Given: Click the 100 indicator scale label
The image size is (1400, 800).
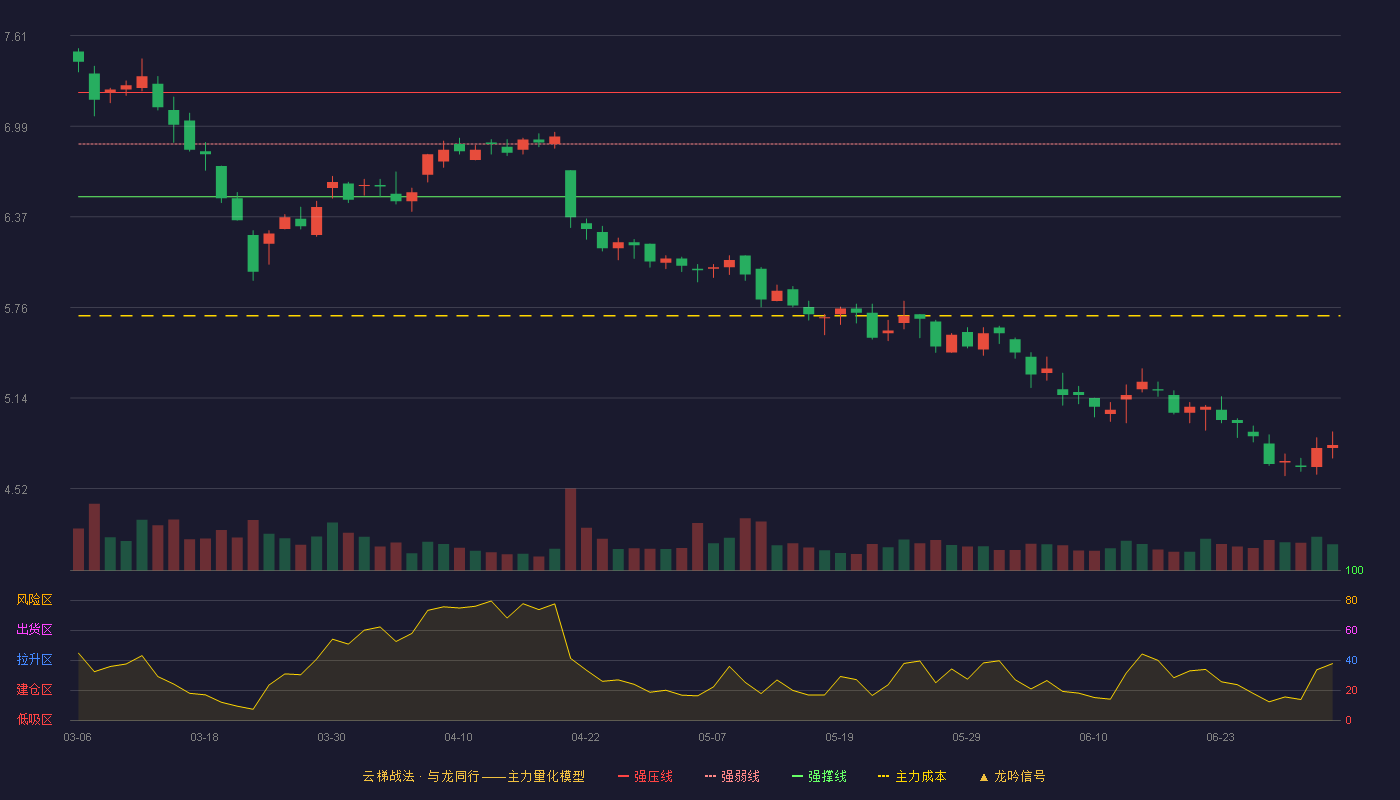Looking at the screenshot, I should (1354, 571).
